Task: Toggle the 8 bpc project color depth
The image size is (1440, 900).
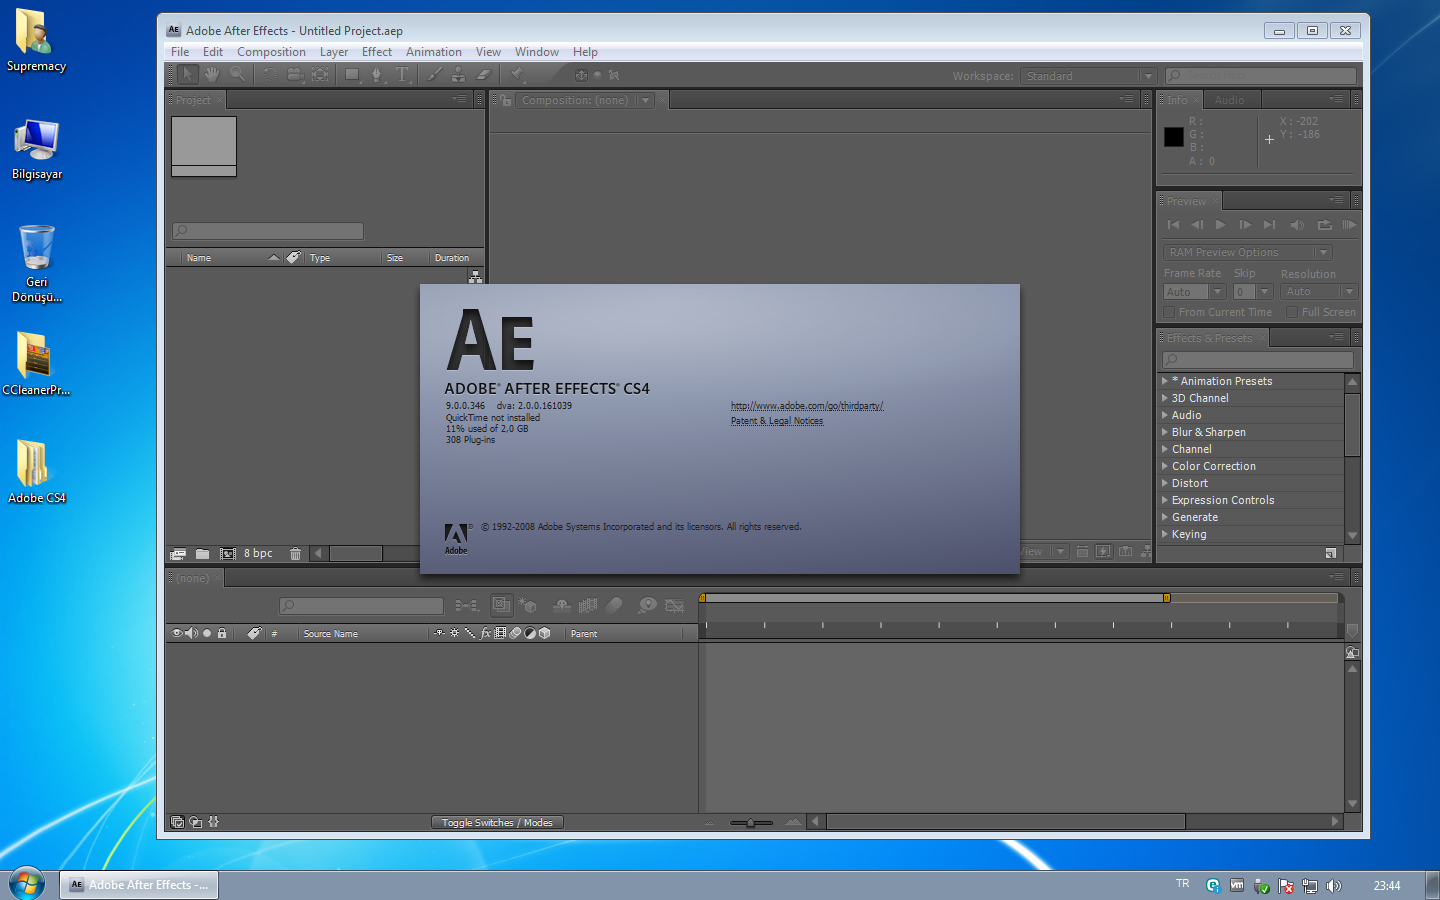Action: (257, 553)
